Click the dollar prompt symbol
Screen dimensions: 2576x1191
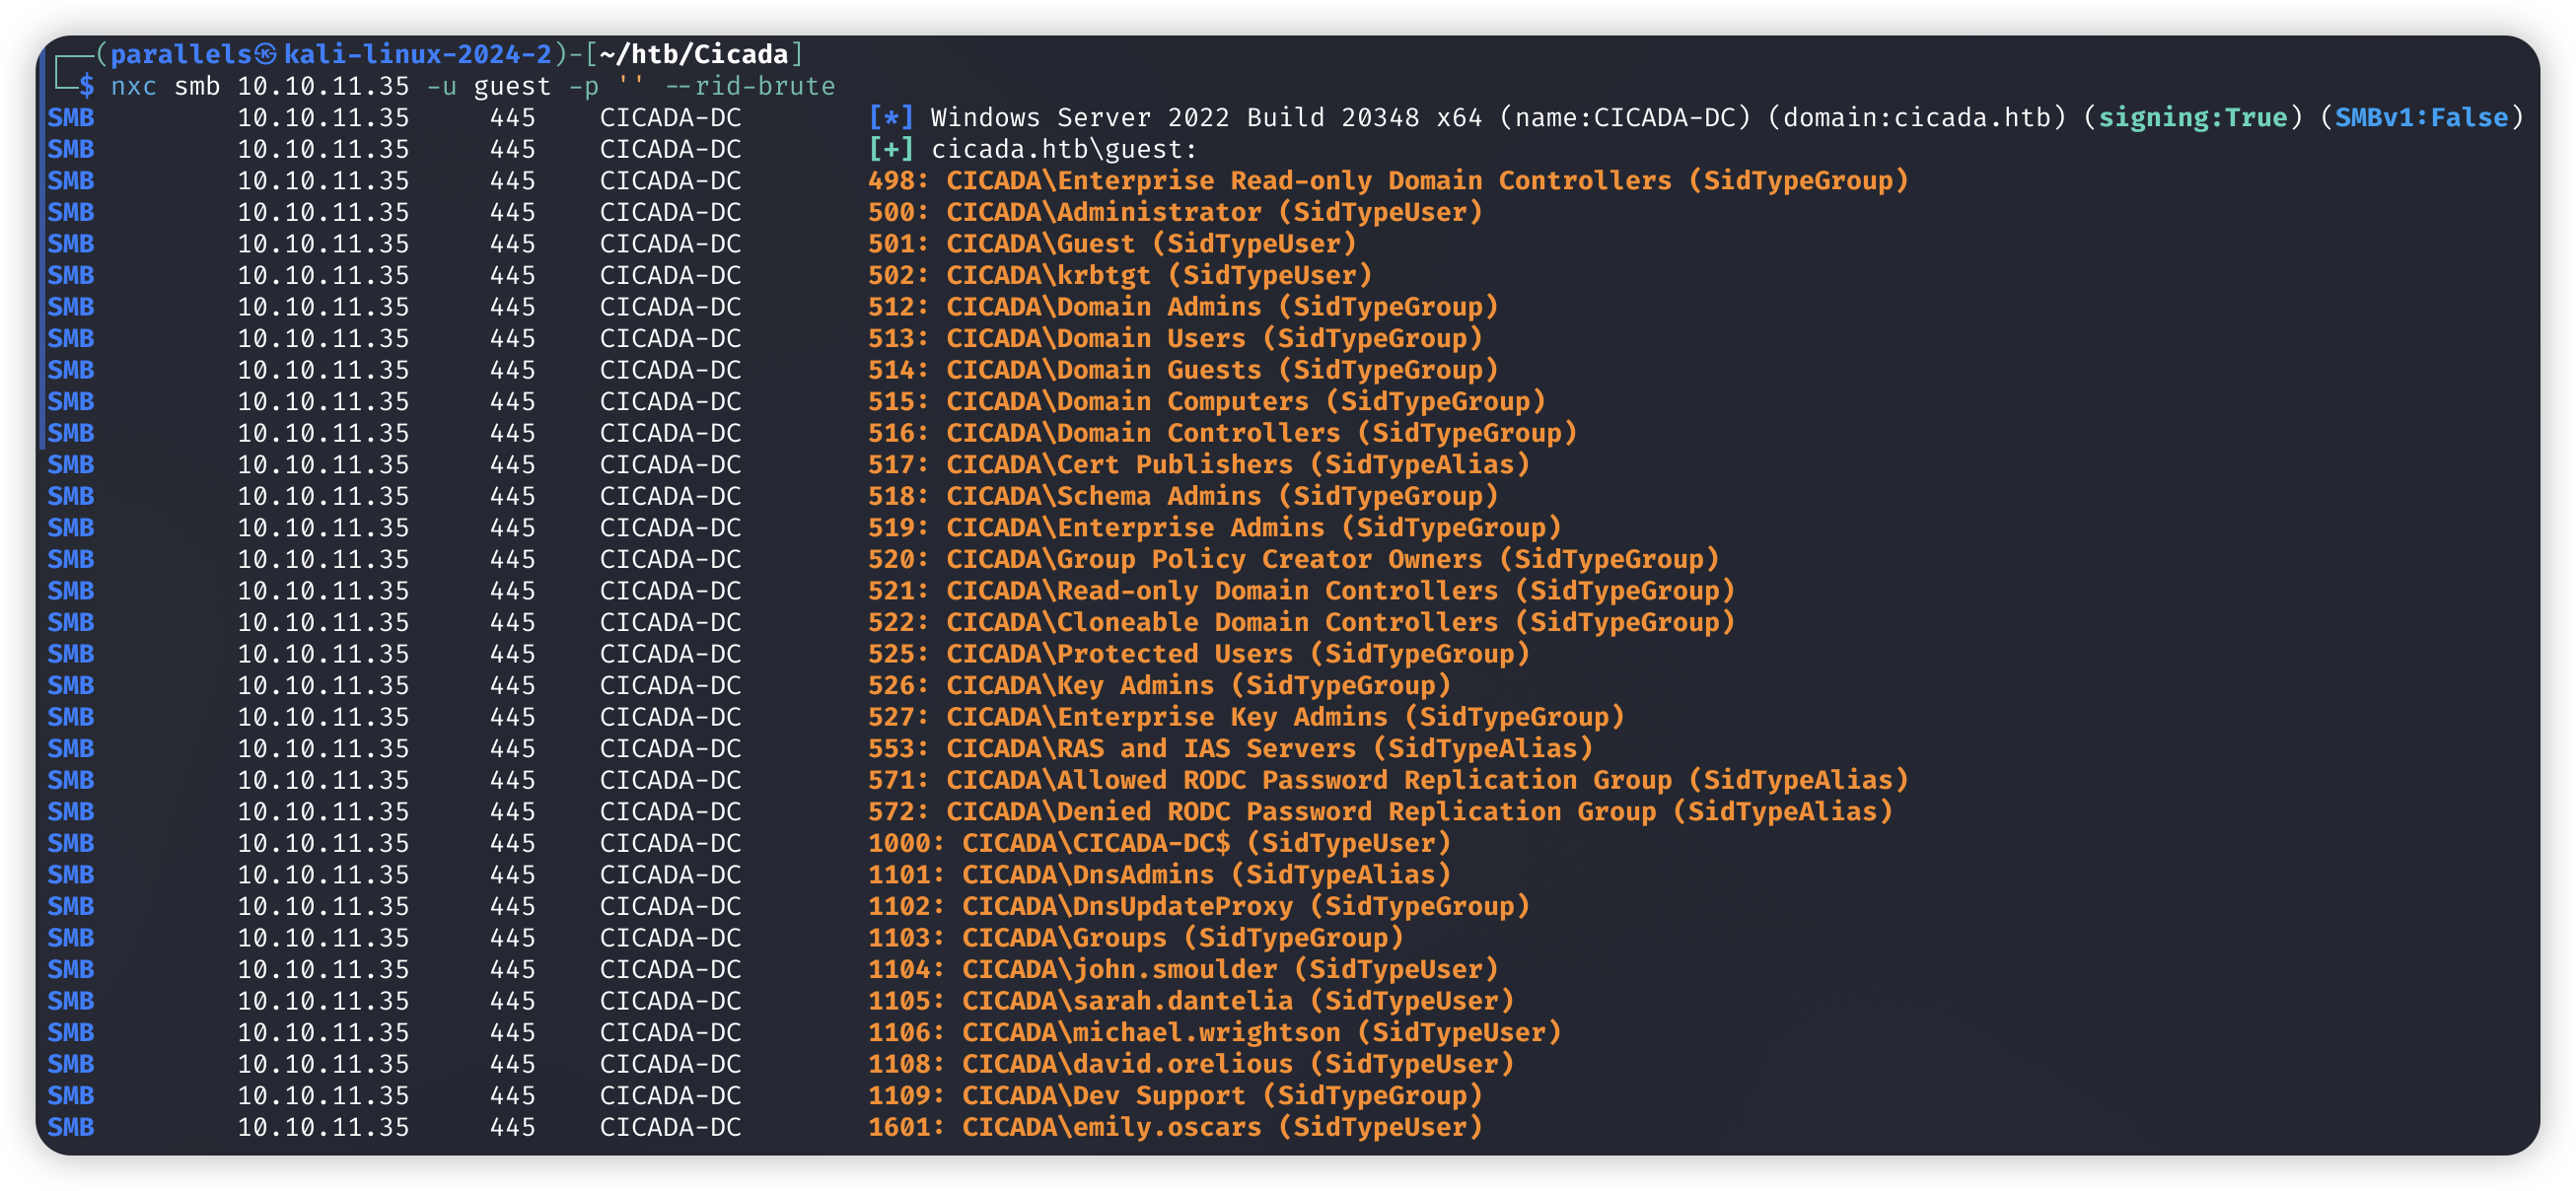click(88, 86)
